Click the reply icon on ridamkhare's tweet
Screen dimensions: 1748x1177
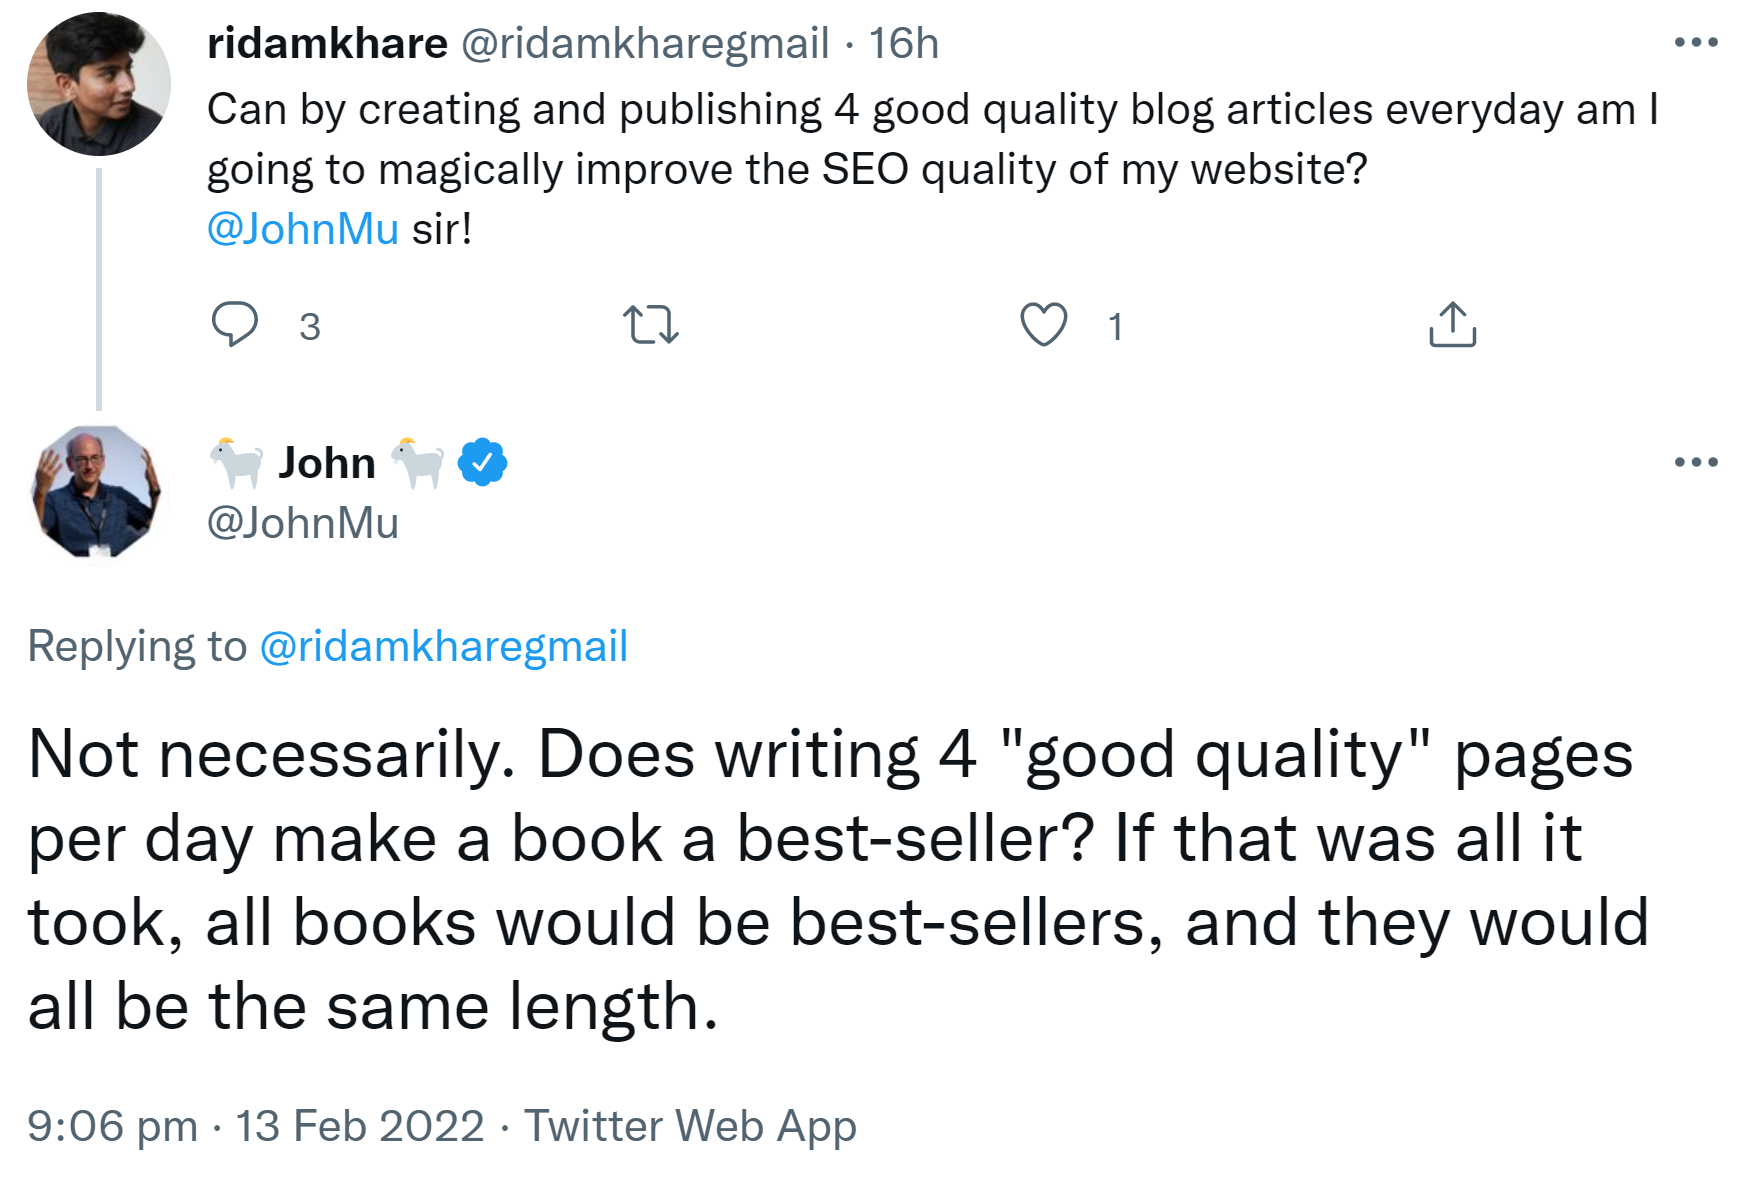point(237,323)
